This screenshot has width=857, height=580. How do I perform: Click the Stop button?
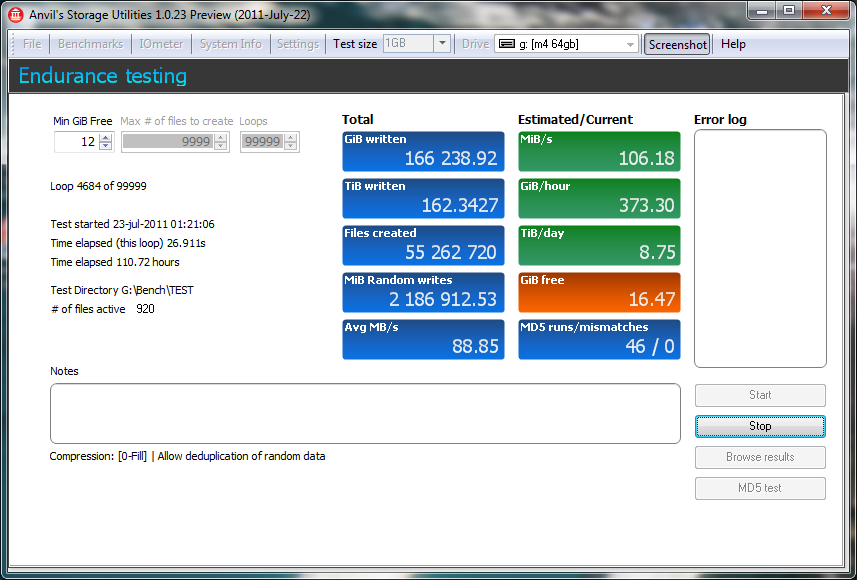pos(760,426)
